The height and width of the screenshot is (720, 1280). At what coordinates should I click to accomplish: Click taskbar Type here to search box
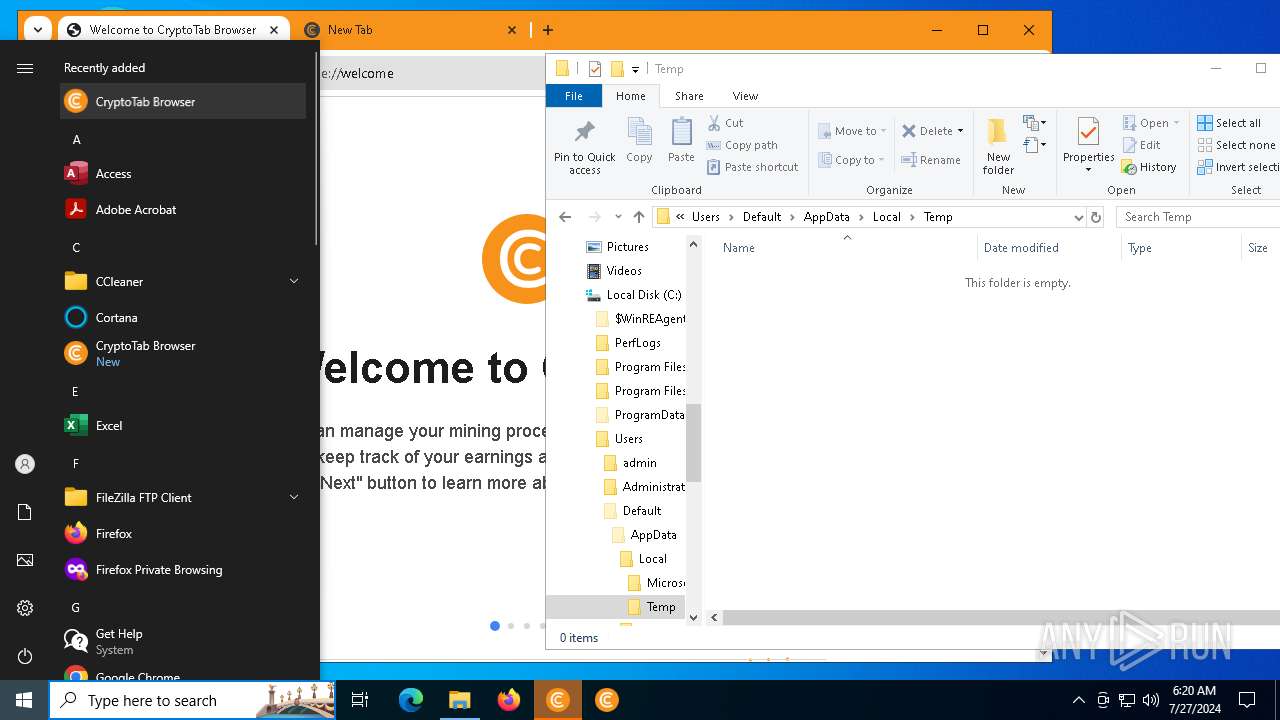point(193,700)
